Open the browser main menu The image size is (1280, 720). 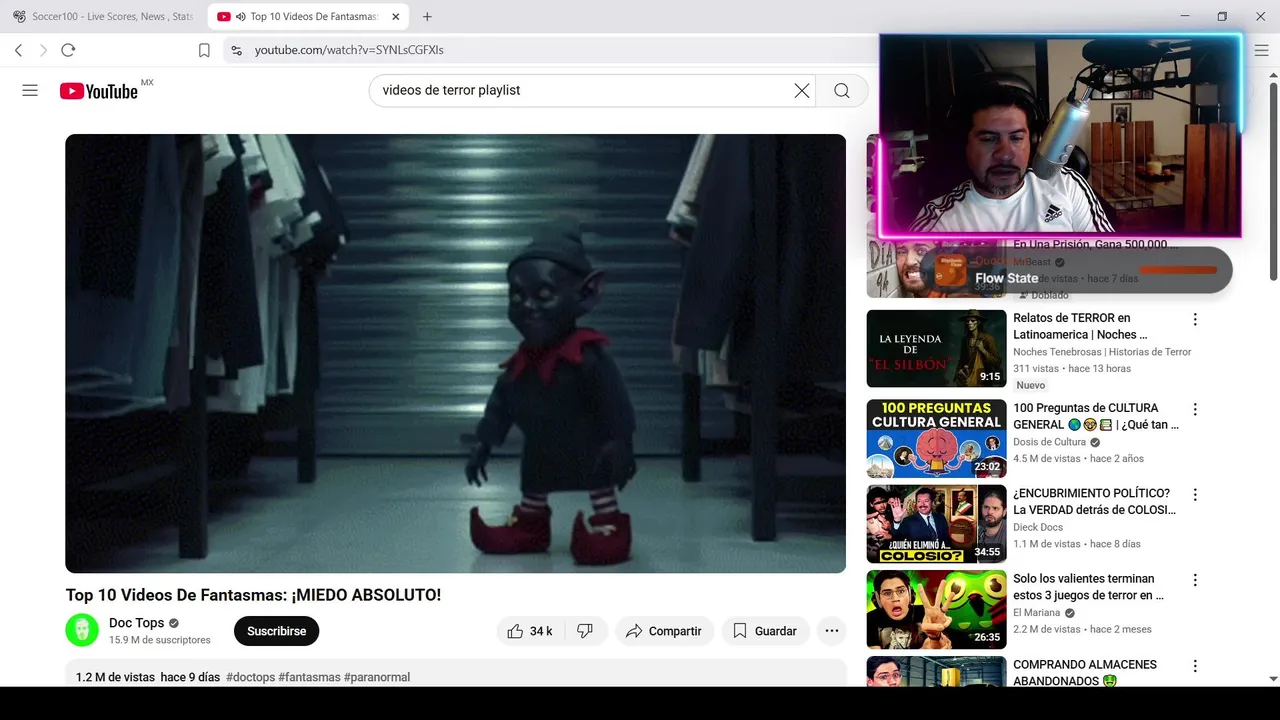(1261, 50)
